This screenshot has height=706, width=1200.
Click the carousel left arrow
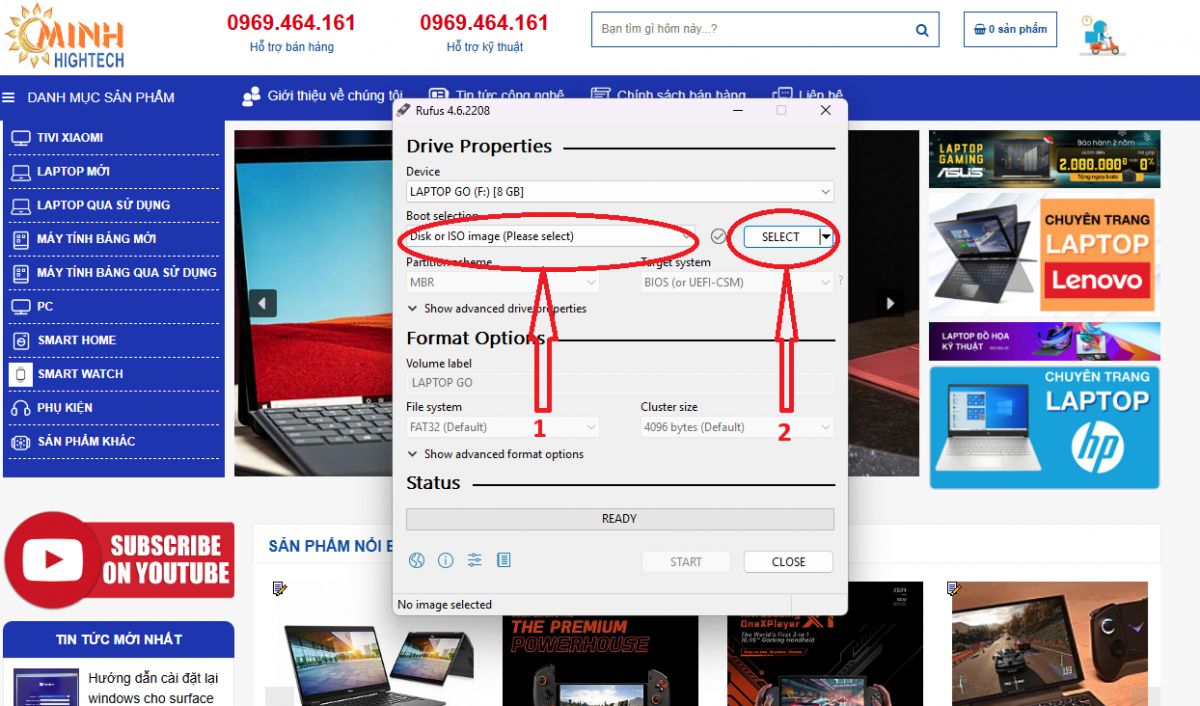tap(263, 303)
